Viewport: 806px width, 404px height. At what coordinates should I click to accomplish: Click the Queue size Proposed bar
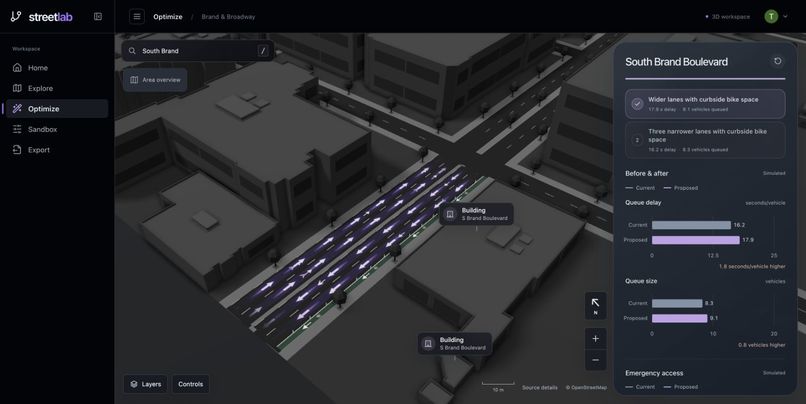[x=680, y=318]
